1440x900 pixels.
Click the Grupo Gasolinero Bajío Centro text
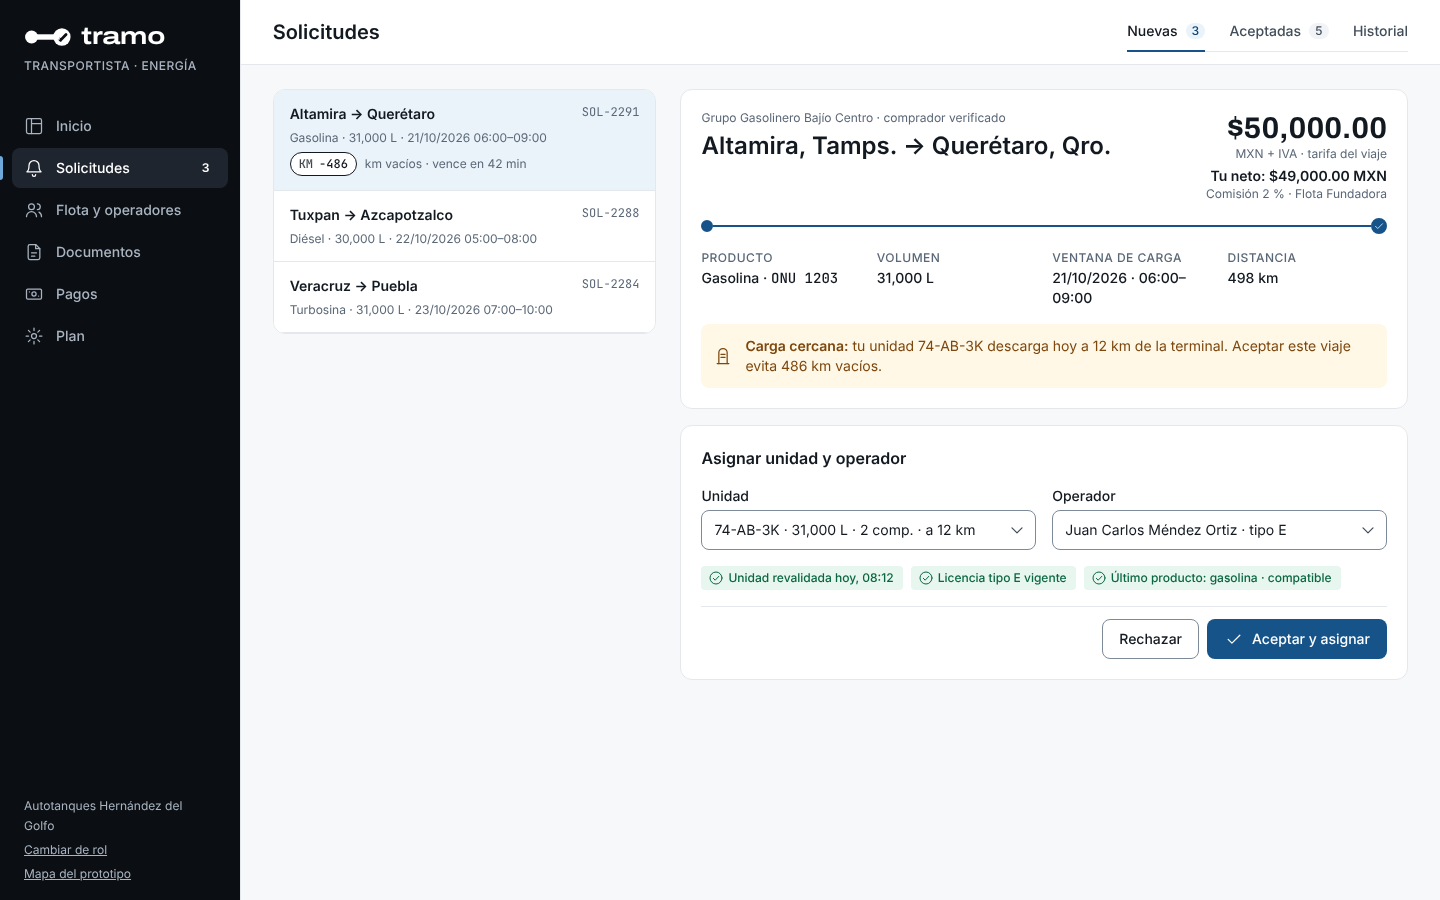tap(787, 118)
